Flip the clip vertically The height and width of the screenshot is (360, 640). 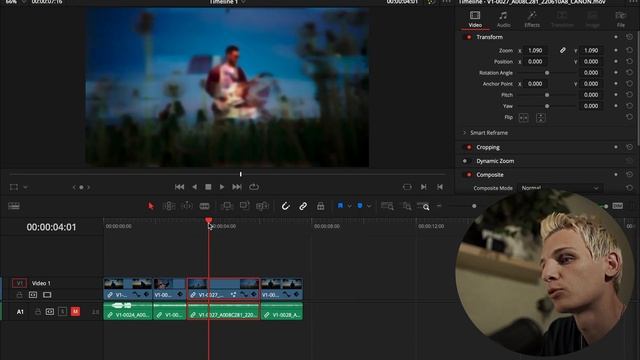[x=540, y=118]
